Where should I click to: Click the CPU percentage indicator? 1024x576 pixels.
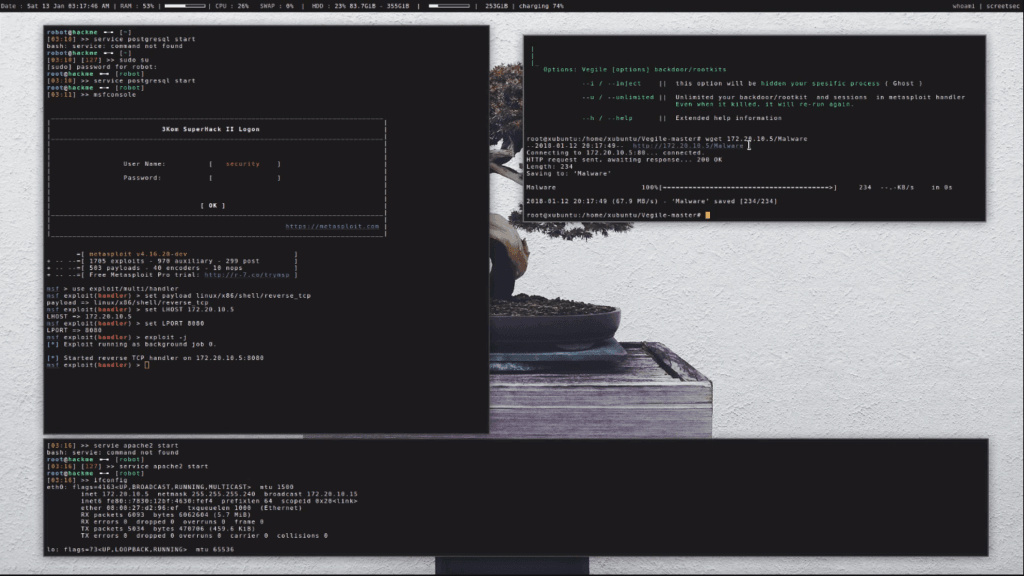tap(232, 6)
